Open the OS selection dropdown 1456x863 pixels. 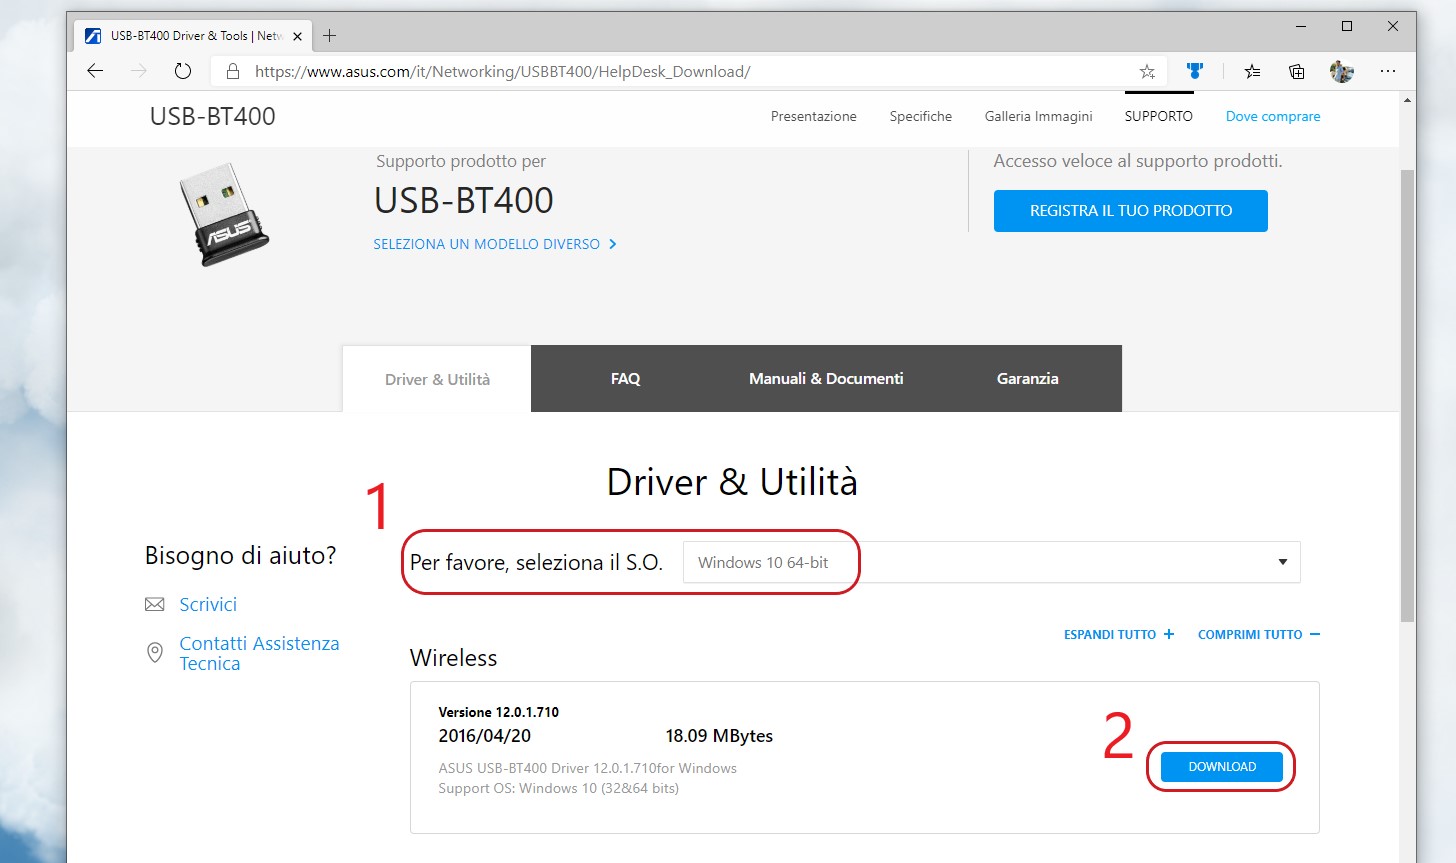pyautogui.click(x=991, y=562)
